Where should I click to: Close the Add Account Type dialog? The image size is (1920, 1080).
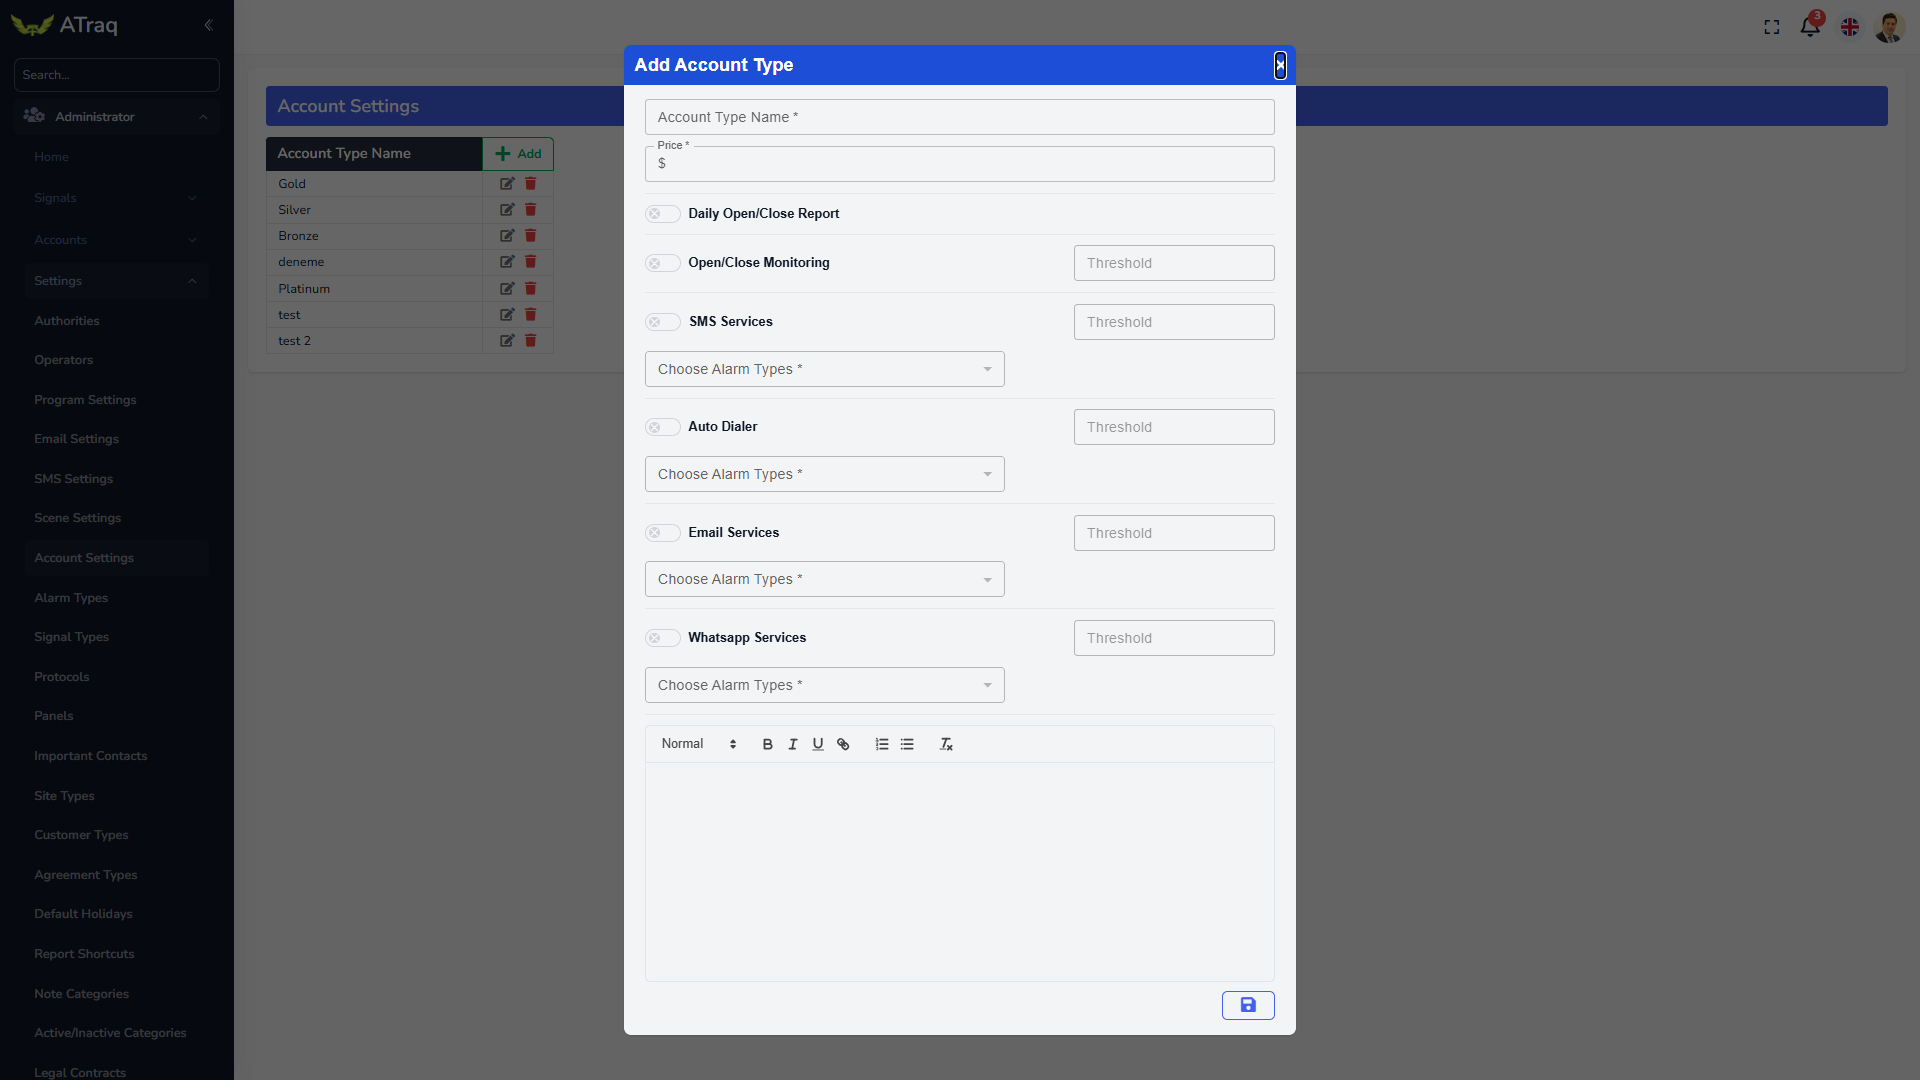1280,65
